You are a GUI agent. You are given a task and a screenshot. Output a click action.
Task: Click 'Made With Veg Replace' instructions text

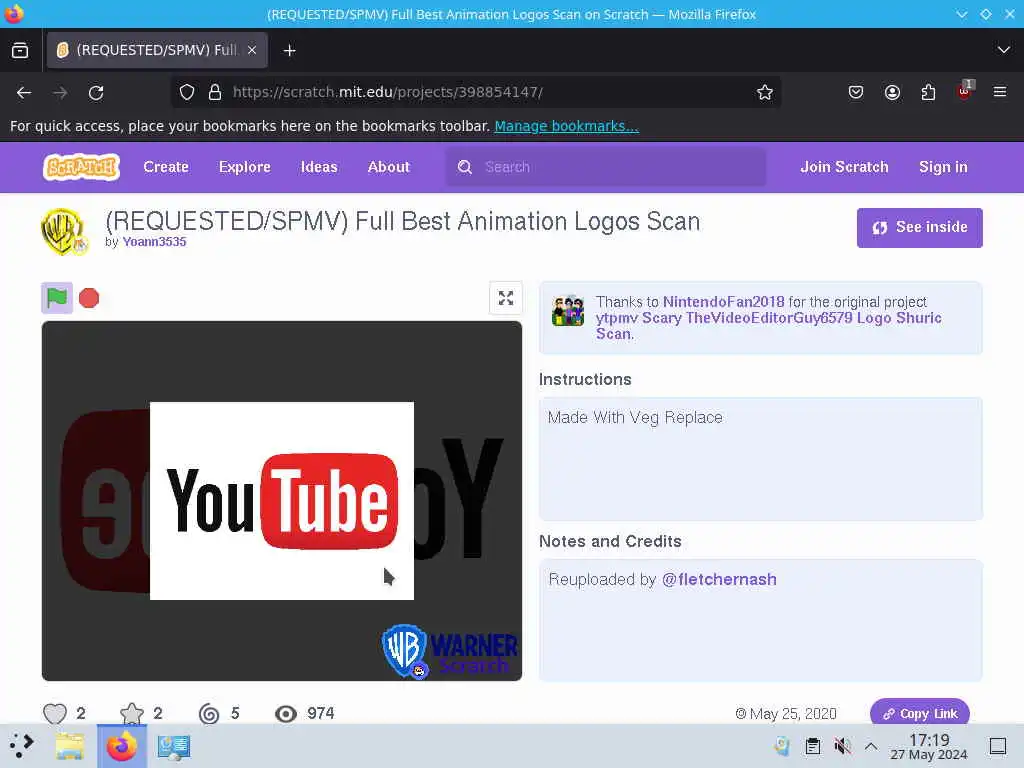[x=635, y=417]
